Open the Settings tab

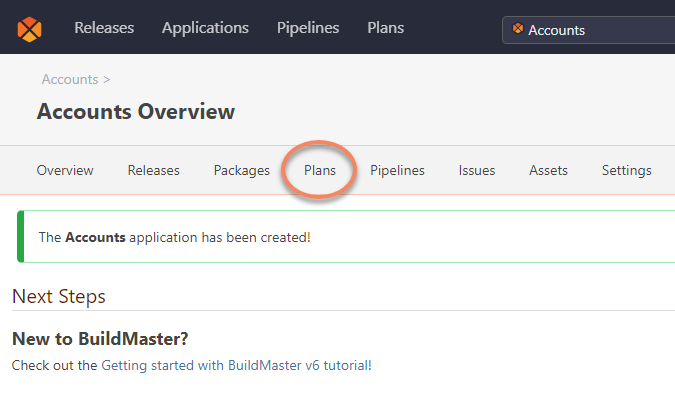tap(626, 171)
